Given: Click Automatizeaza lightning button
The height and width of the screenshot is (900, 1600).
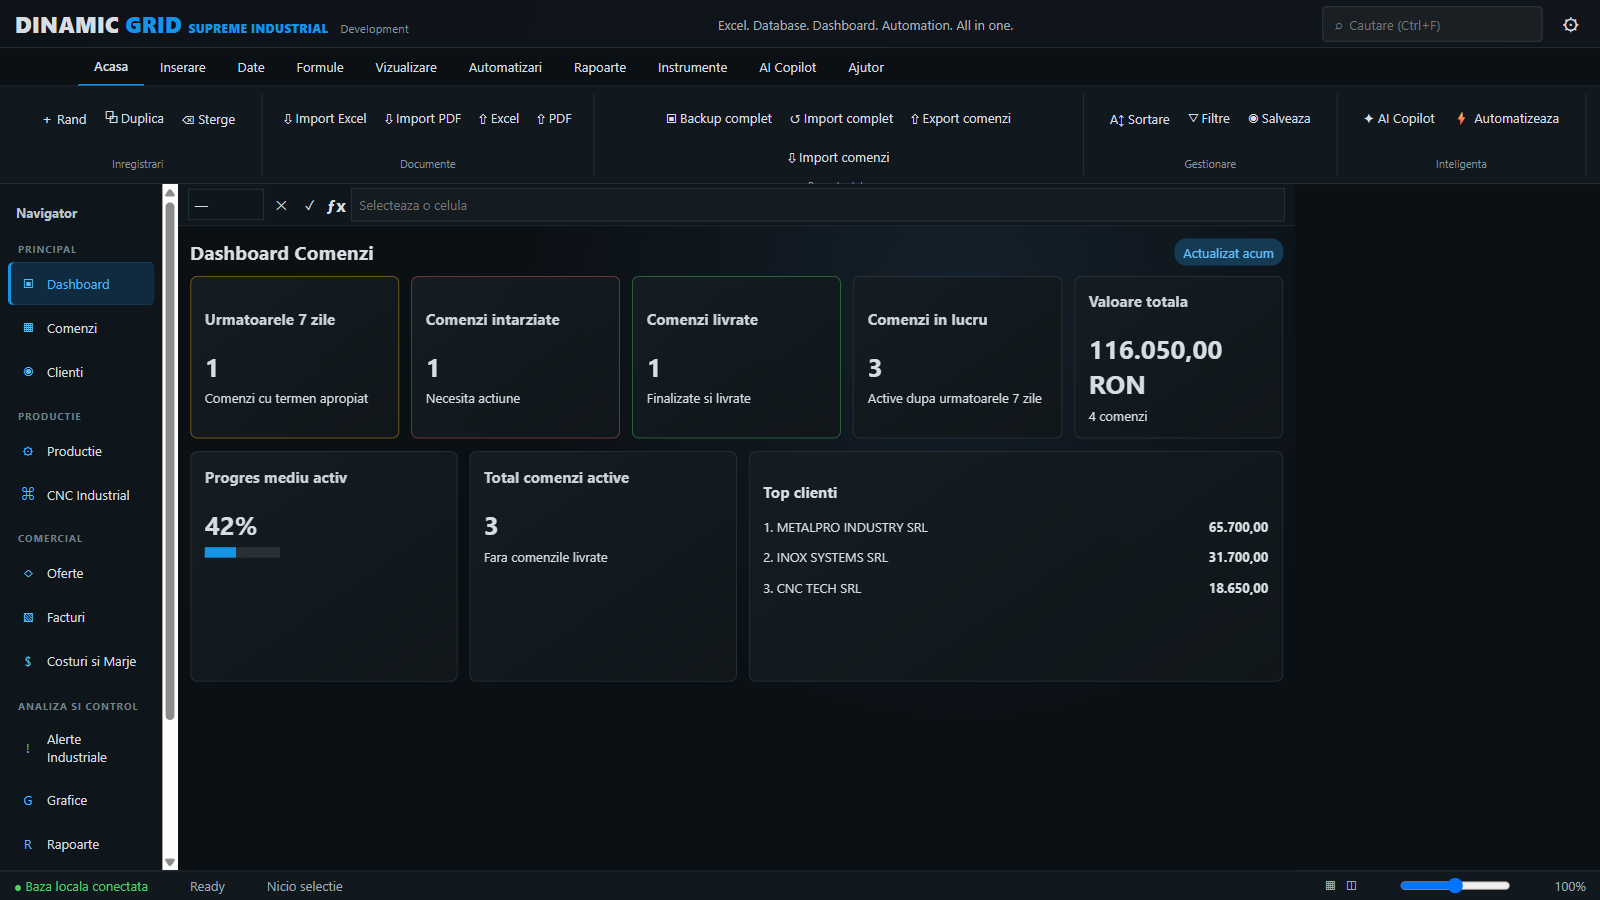Looking at the screenshot, I should (x=1507, y=118).
